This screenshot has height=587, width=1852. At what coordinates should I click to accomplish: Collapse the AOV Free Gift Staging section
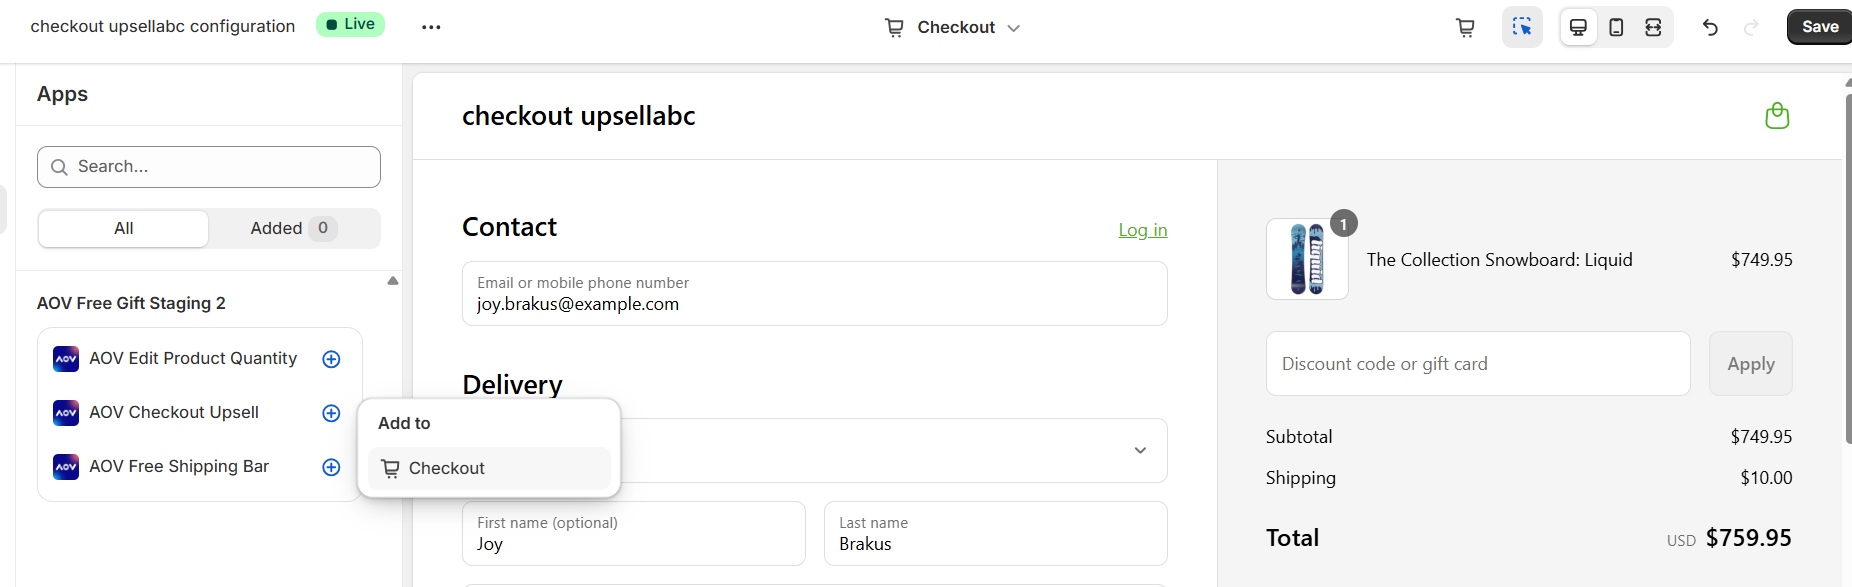(x=393, y=281)
